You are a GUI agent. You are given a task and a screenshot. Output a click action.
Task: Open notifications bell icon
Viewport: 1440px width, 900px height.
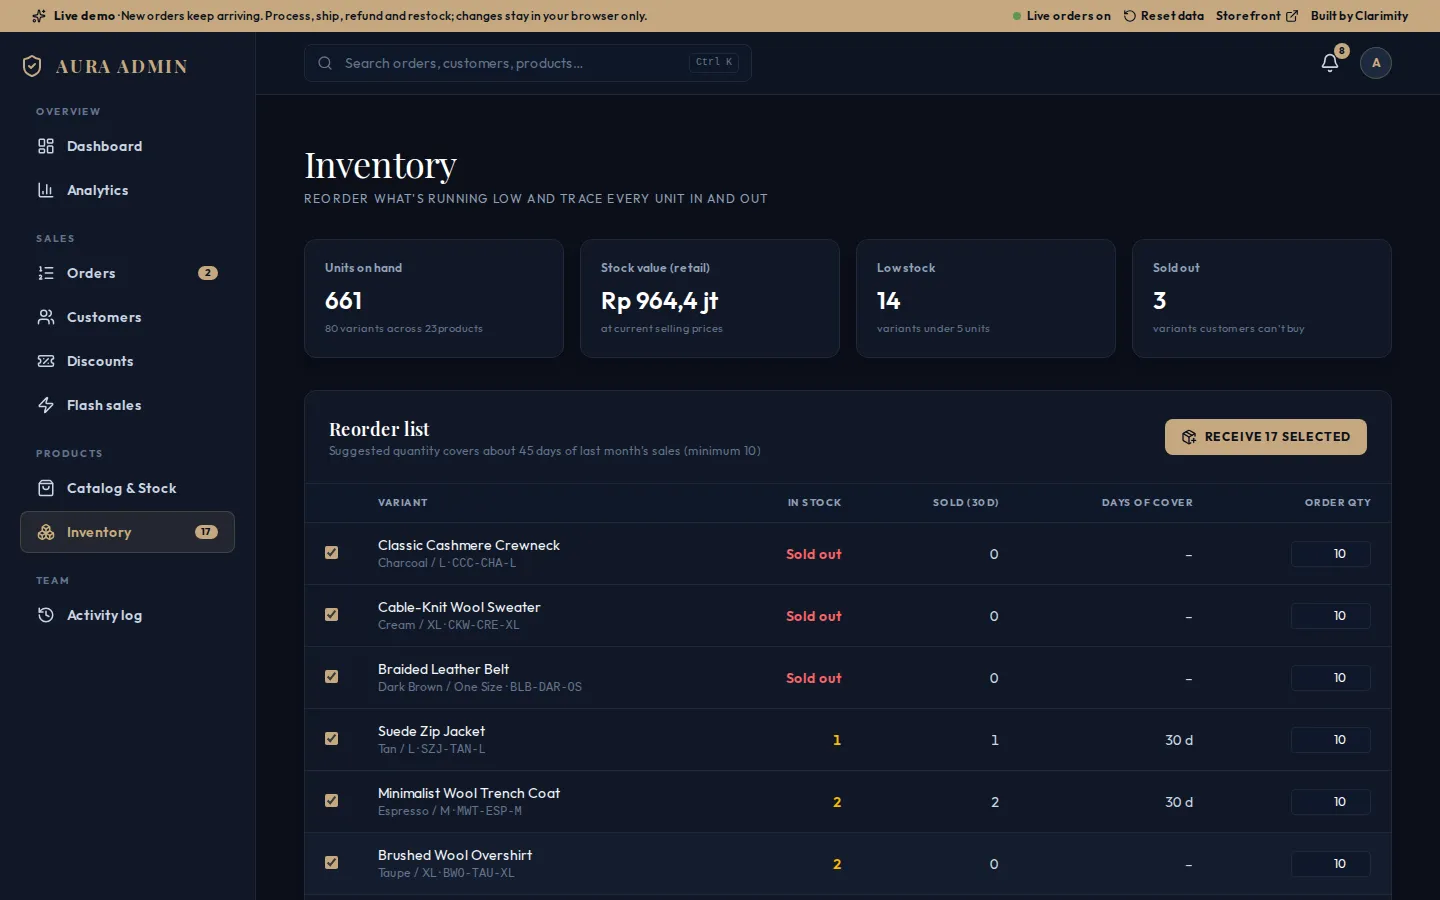click(x=1330, y=63)
